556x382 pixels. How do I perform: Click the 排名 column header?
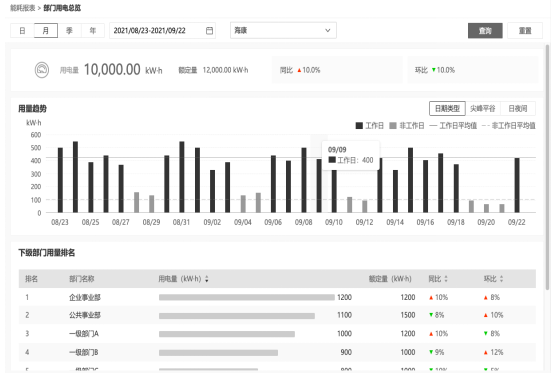click(31, 279)
